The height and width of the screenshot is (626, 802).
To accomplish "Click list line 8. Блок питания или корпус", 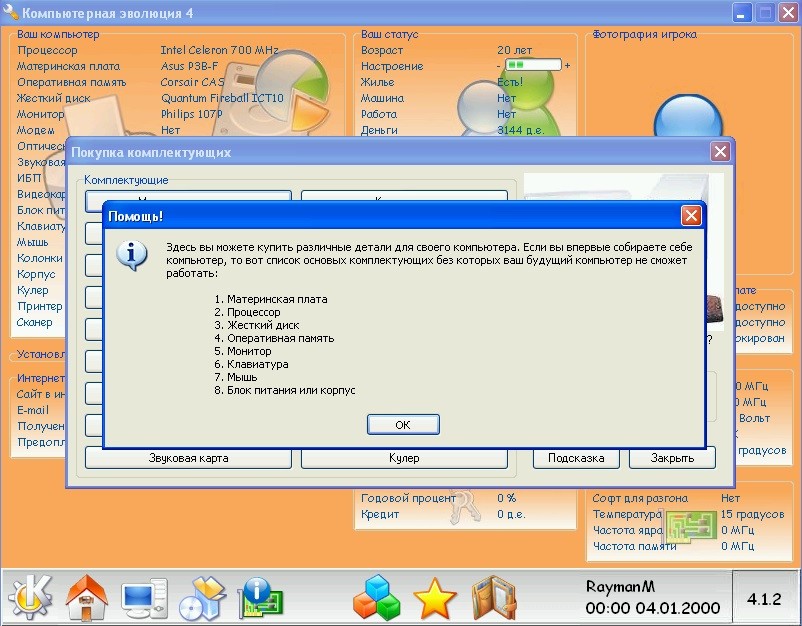I will (x=285, y=390).
